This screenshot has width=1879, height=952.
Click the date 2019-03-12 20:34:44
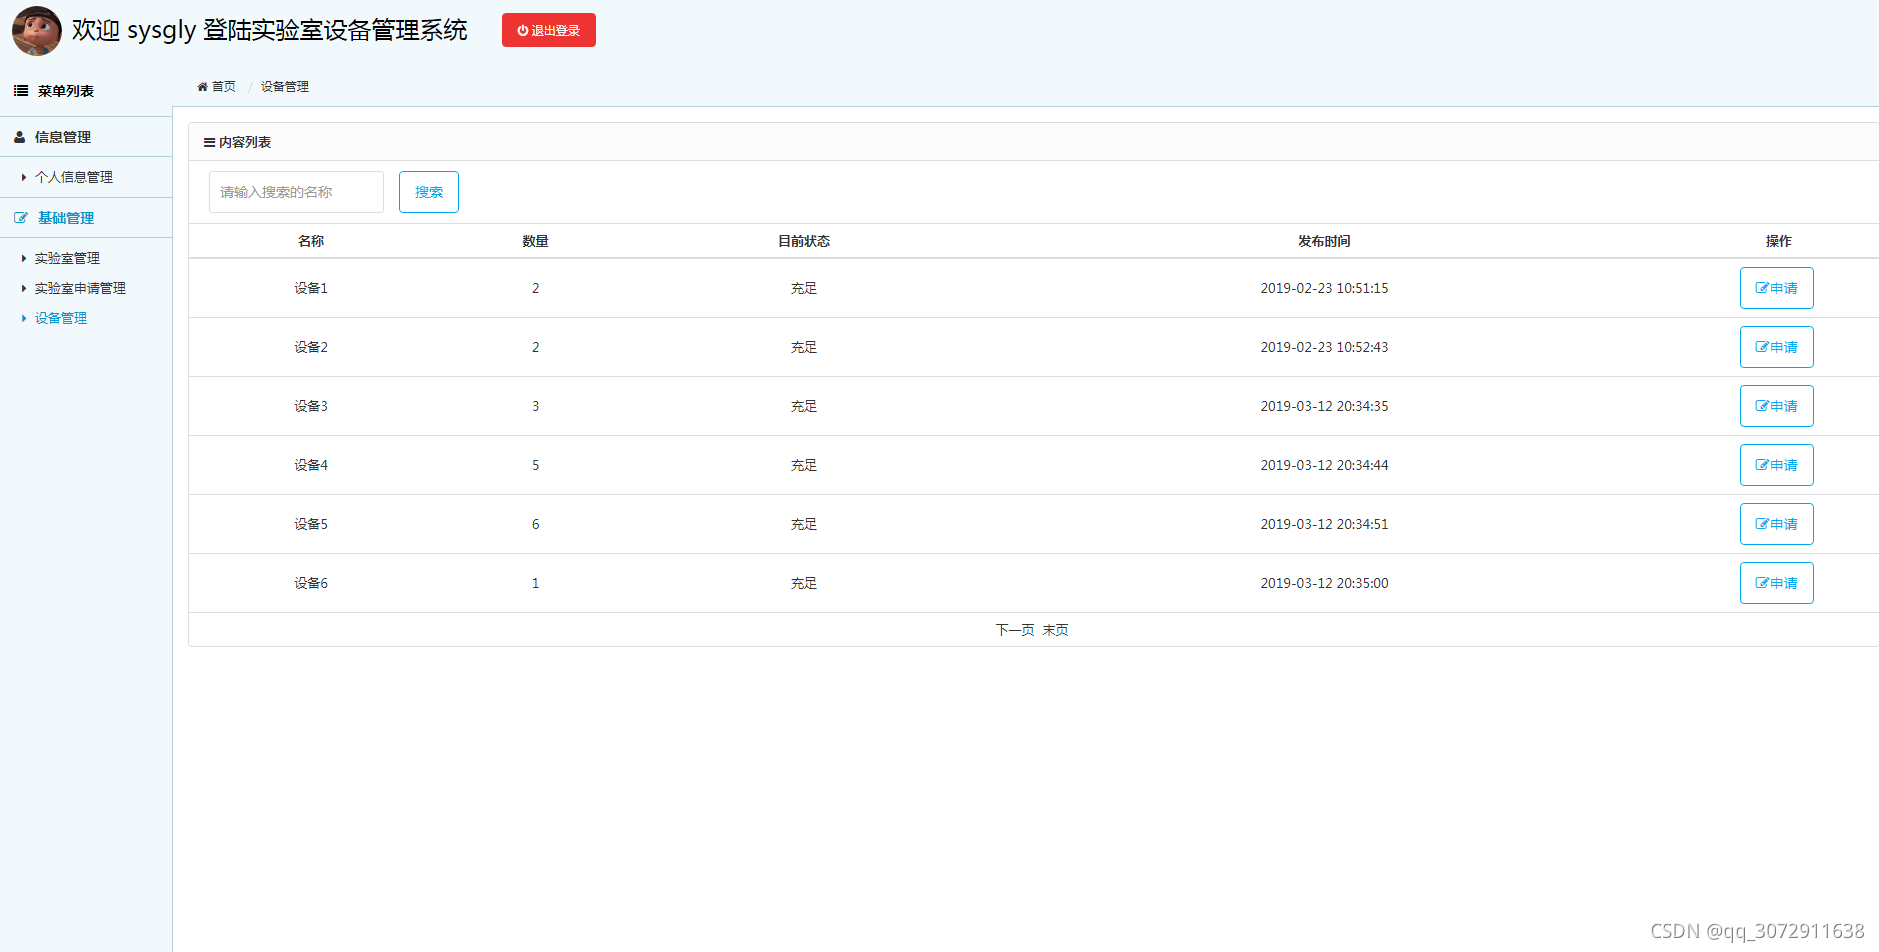(x=1324, y=465)
